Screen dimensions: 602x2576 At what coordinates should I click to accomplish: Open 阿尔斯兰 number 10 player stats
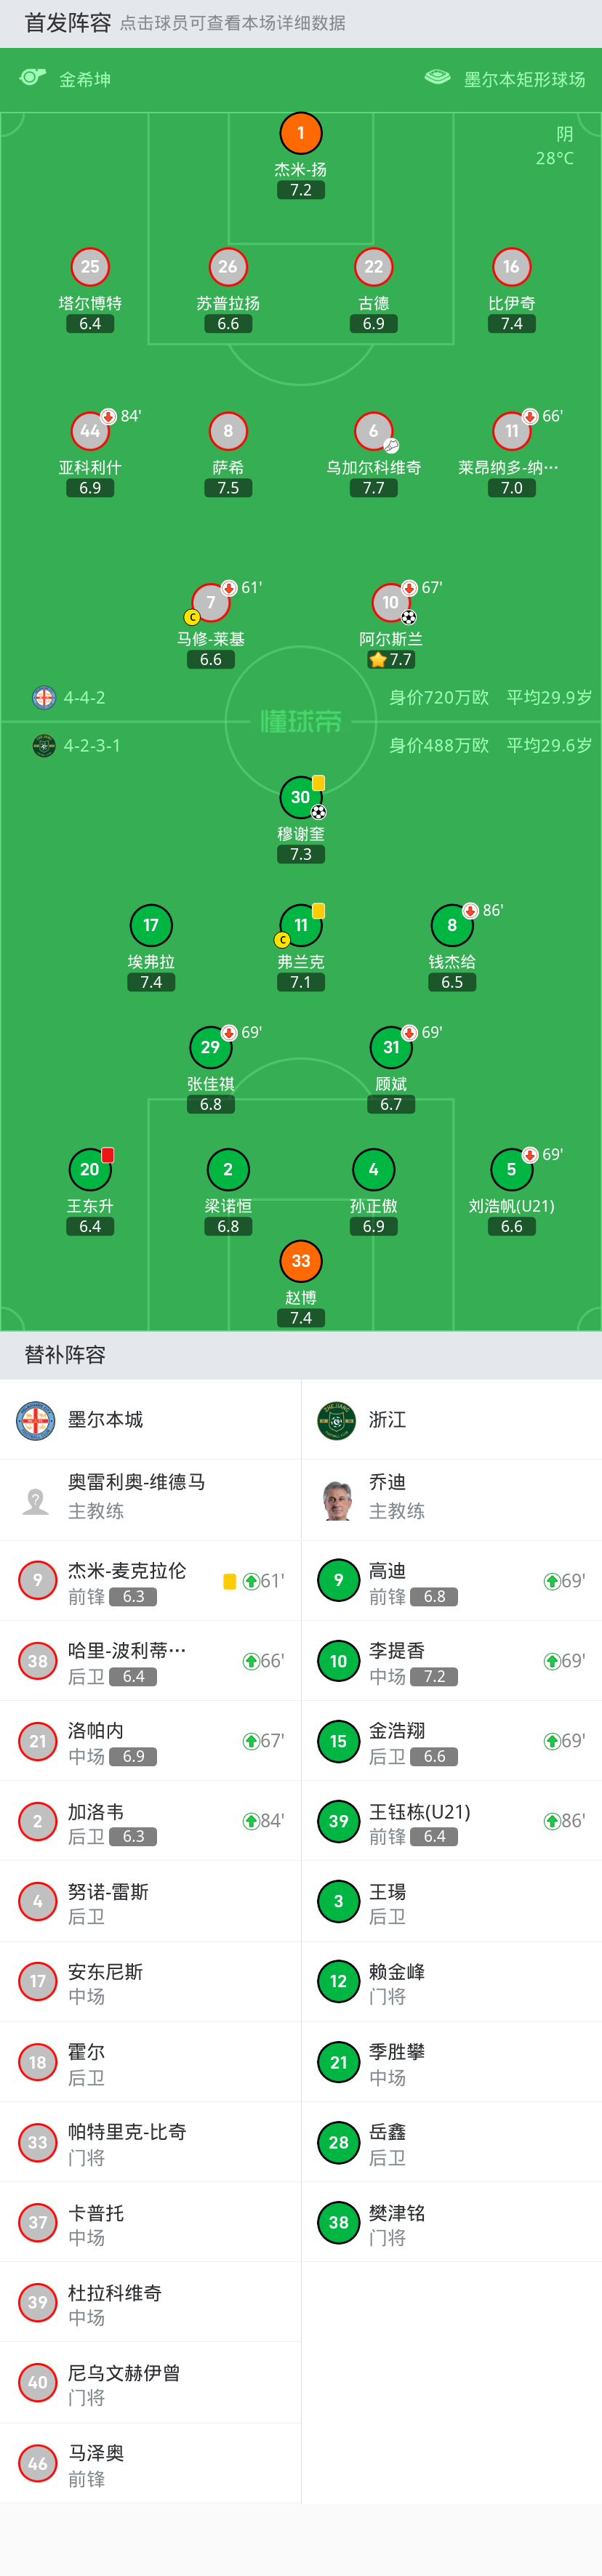[391, 602]
